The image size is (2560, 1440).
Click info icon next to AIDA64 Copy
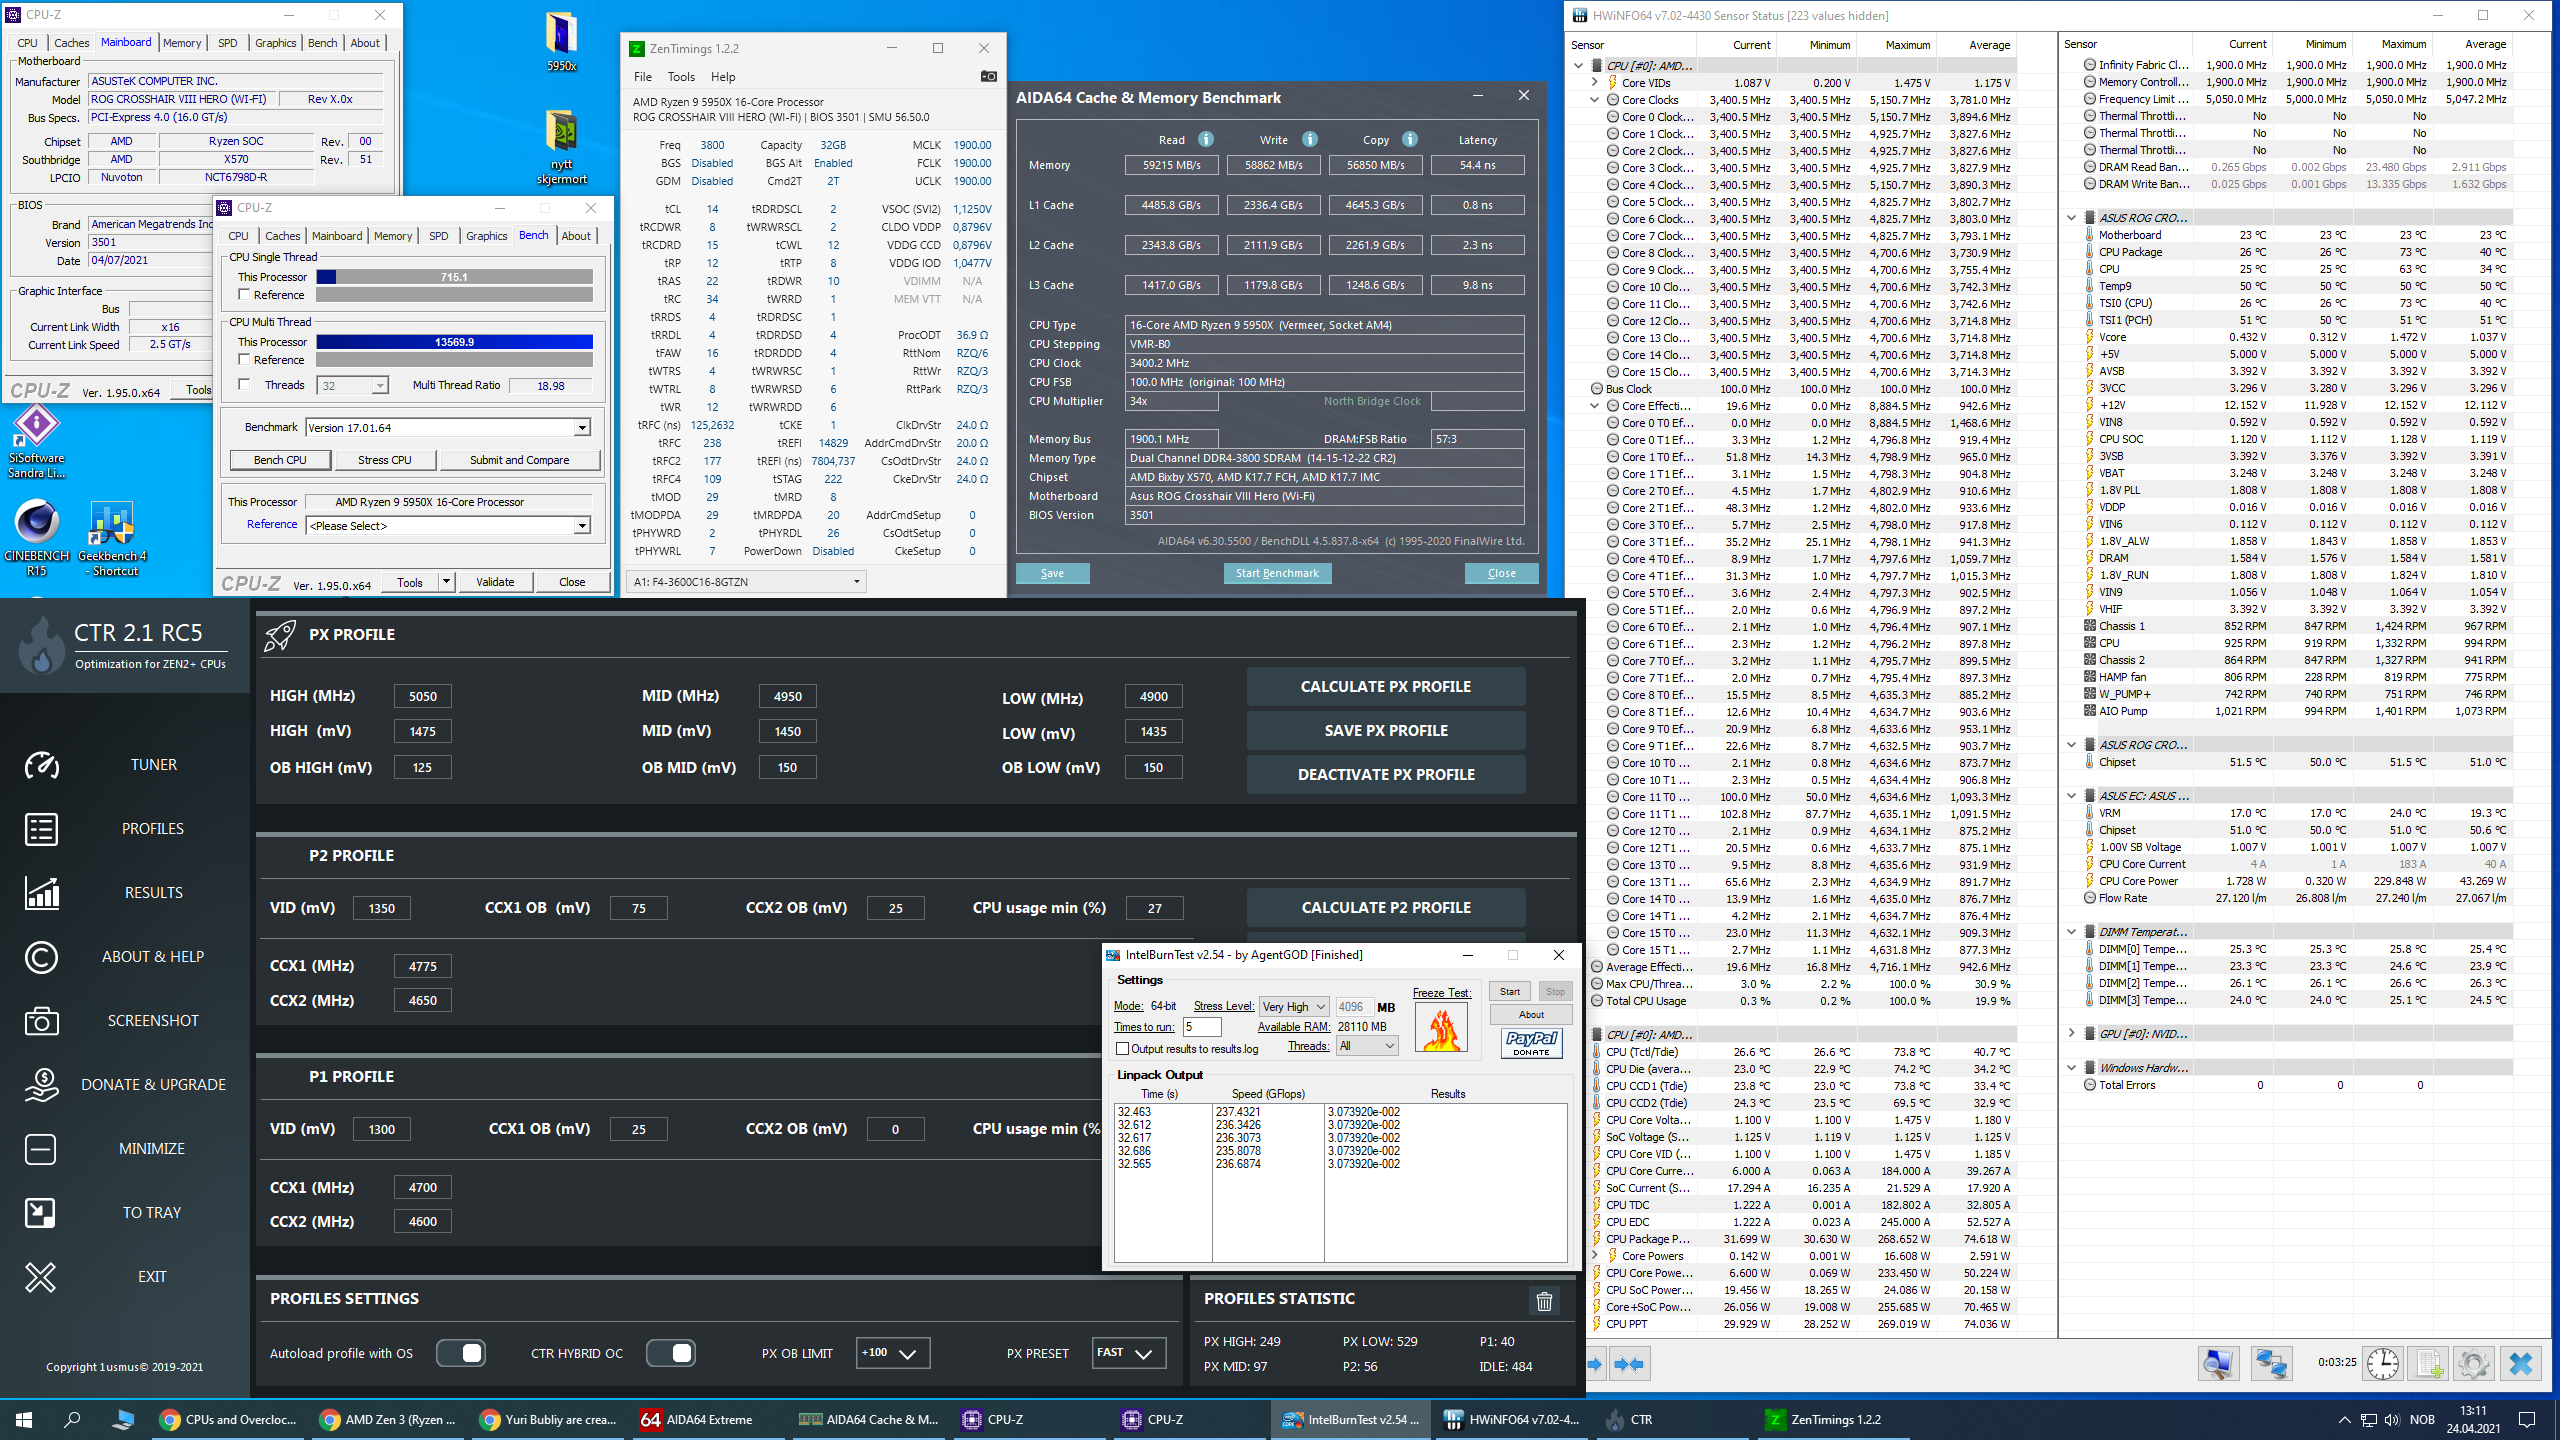tap(1410, 139)
